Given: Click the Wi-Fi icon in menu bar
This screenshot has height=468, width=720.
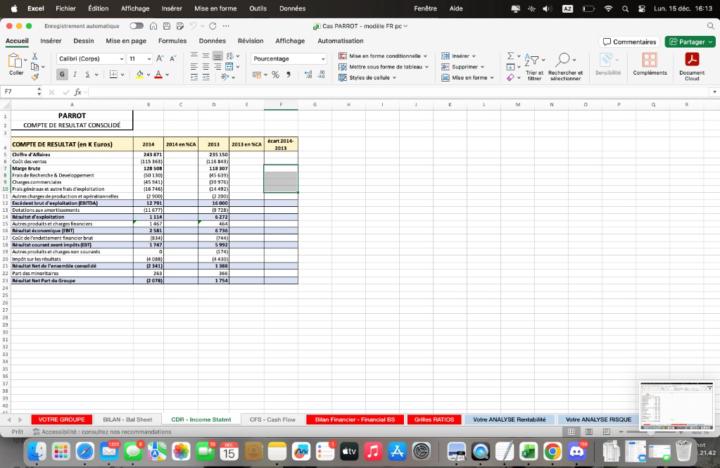Looking at the screenshot, I should [x=608, y=8].
